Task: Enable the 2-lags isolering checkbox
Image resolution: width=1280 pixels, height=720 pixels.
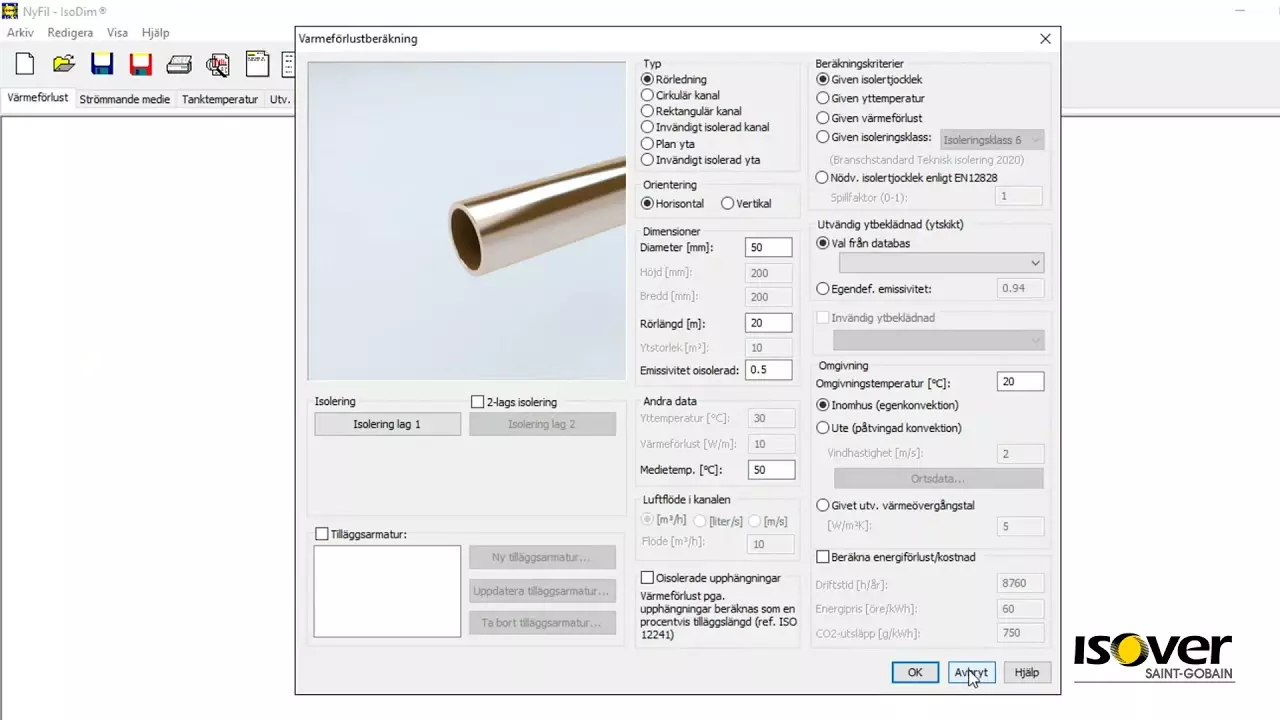Action: click(x=478, y=402)
